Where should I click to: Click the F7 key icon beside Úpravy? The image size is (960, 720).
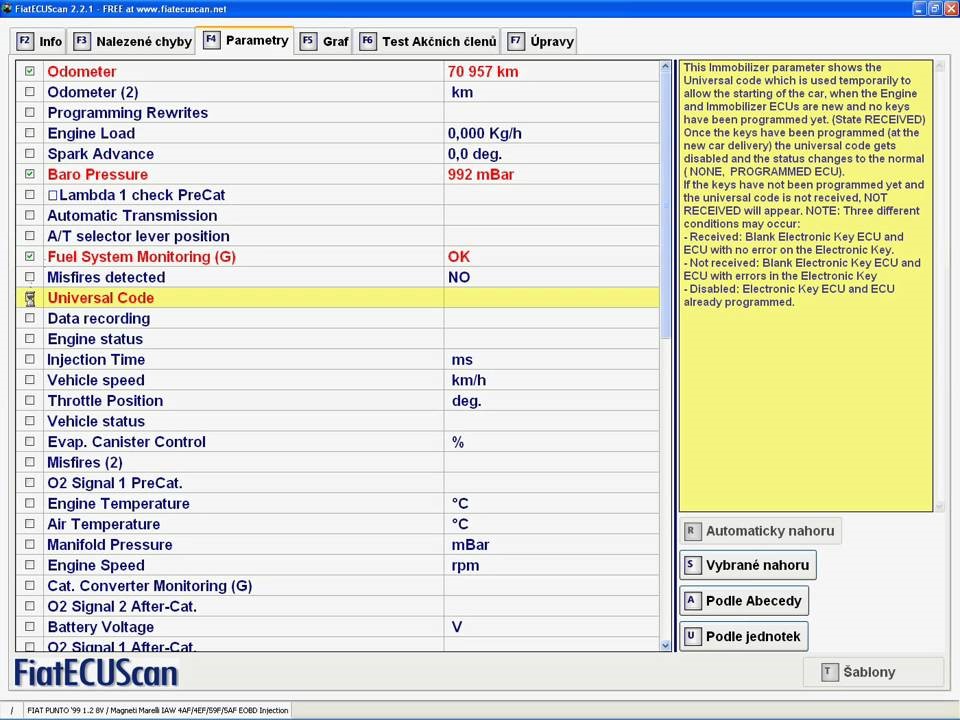[516, 41]
